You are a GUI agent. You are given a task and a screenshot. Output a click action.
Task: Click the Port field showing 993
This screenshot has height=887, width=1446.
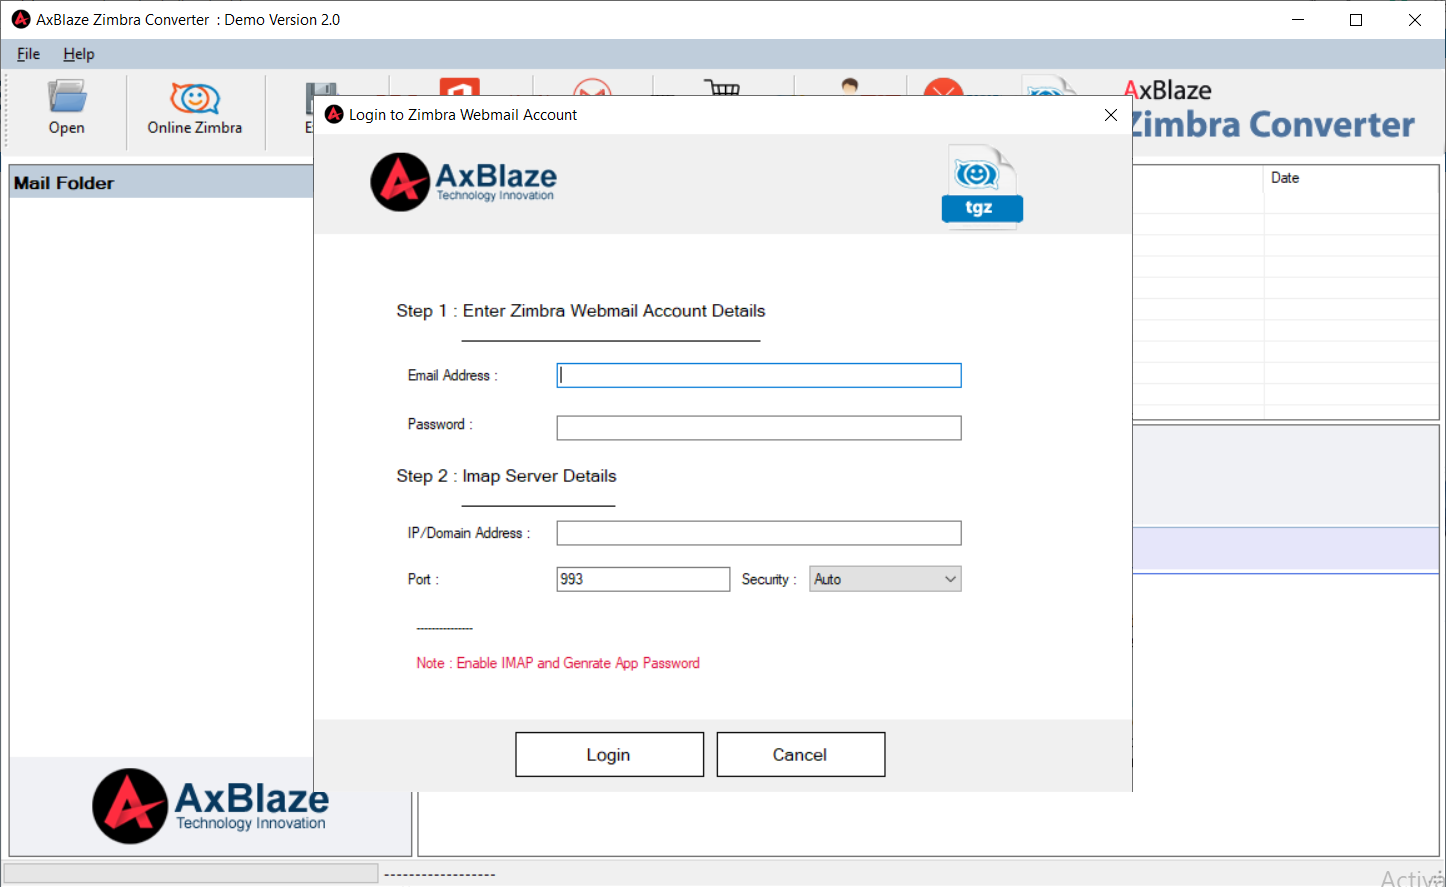643,579
